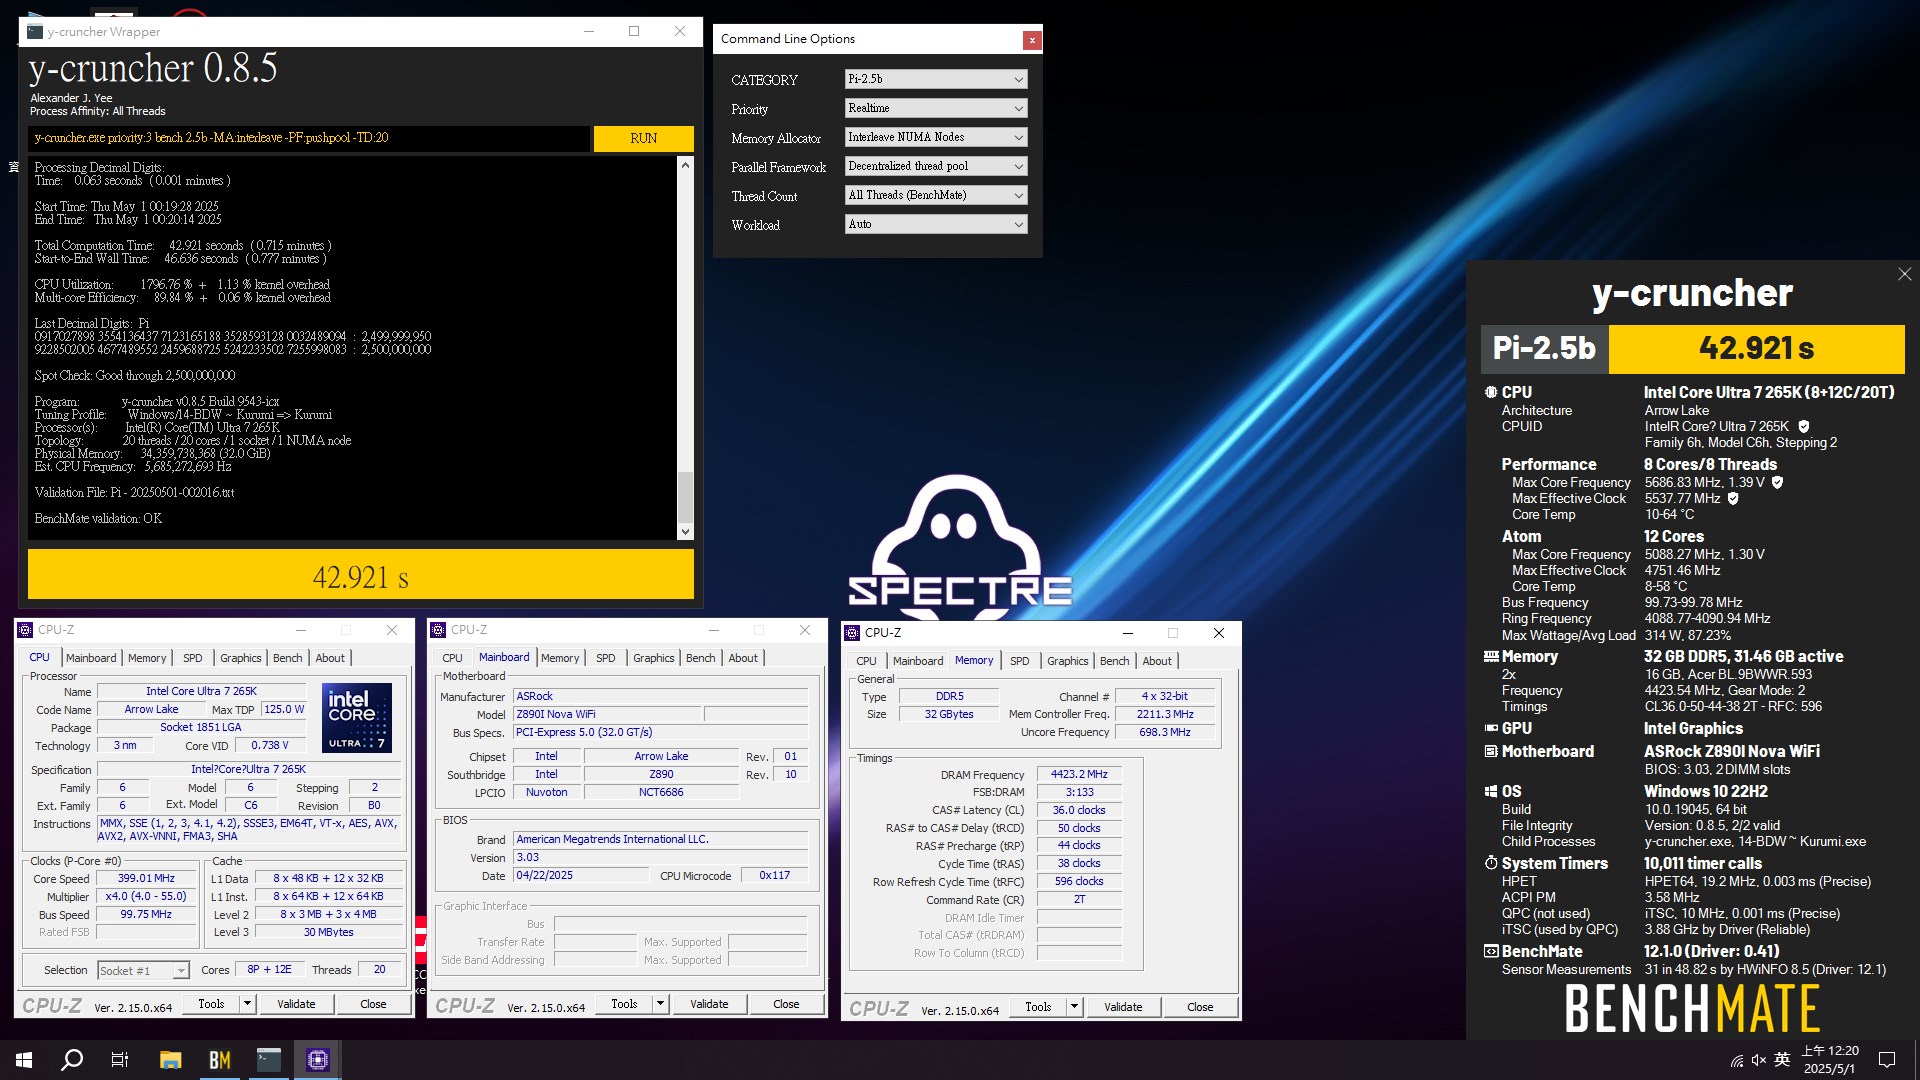This screenshot has width=1920, height=1080.
Task: Open Task View in the taskbar
Action: point(120,1060)
